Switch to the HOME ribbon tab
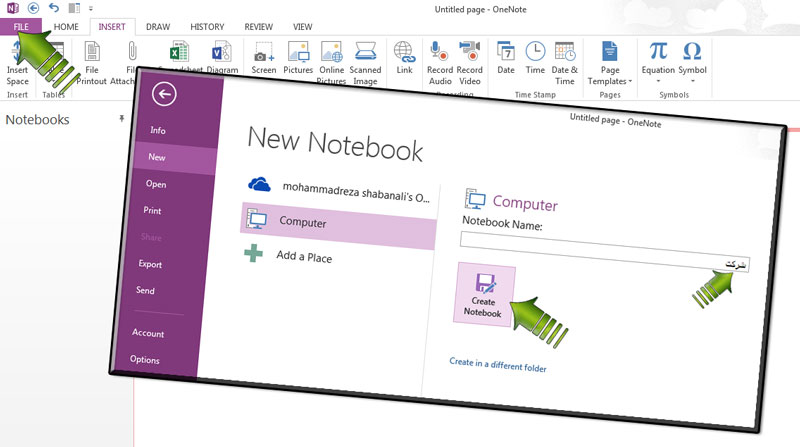Screen dimensions: 800x447 tap(66, 27)
